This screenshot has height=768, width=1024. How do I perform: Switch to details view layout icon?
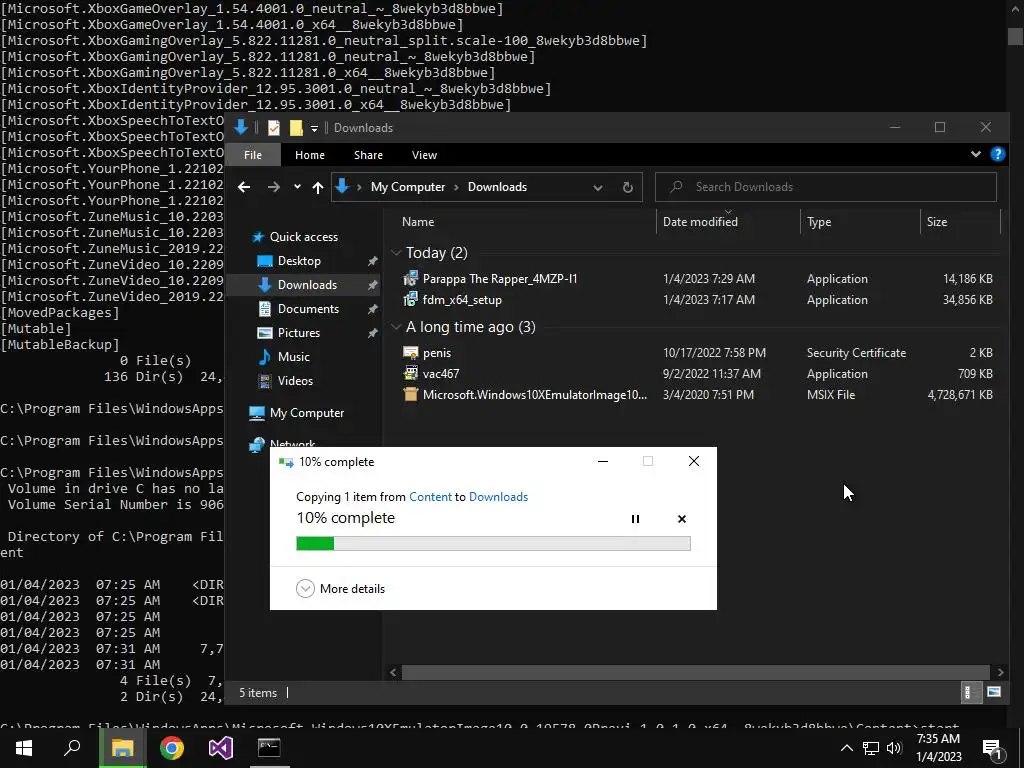(970, 693)
